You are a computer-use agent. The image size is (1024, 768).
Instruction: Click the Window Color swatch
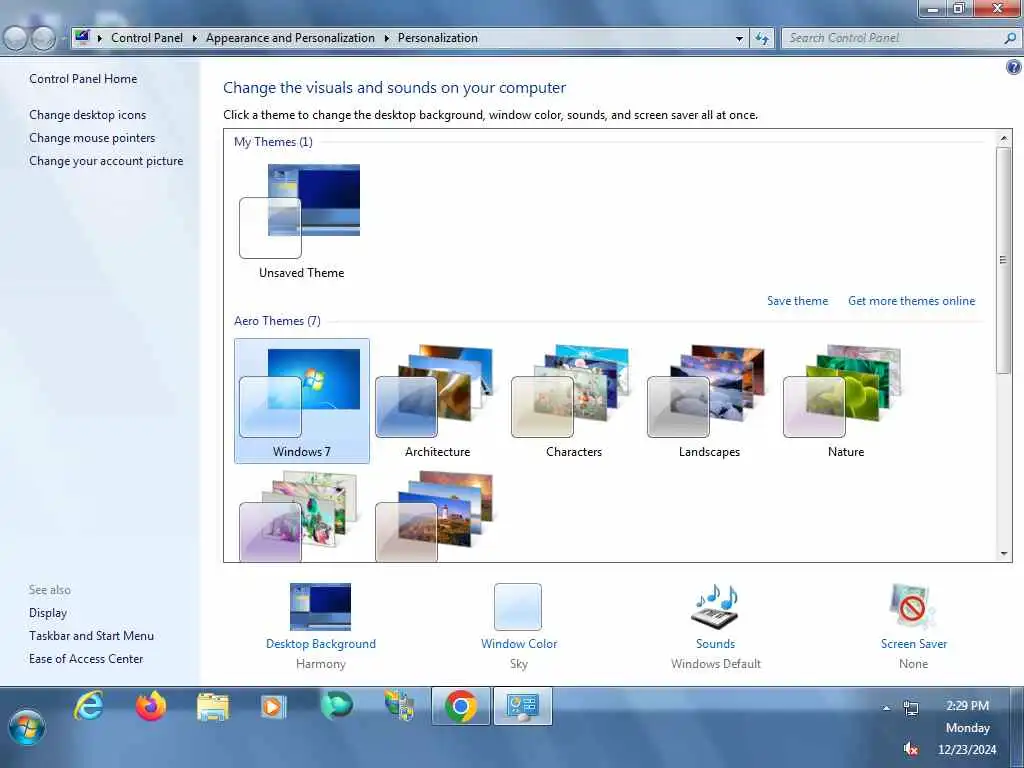(518, 607)
